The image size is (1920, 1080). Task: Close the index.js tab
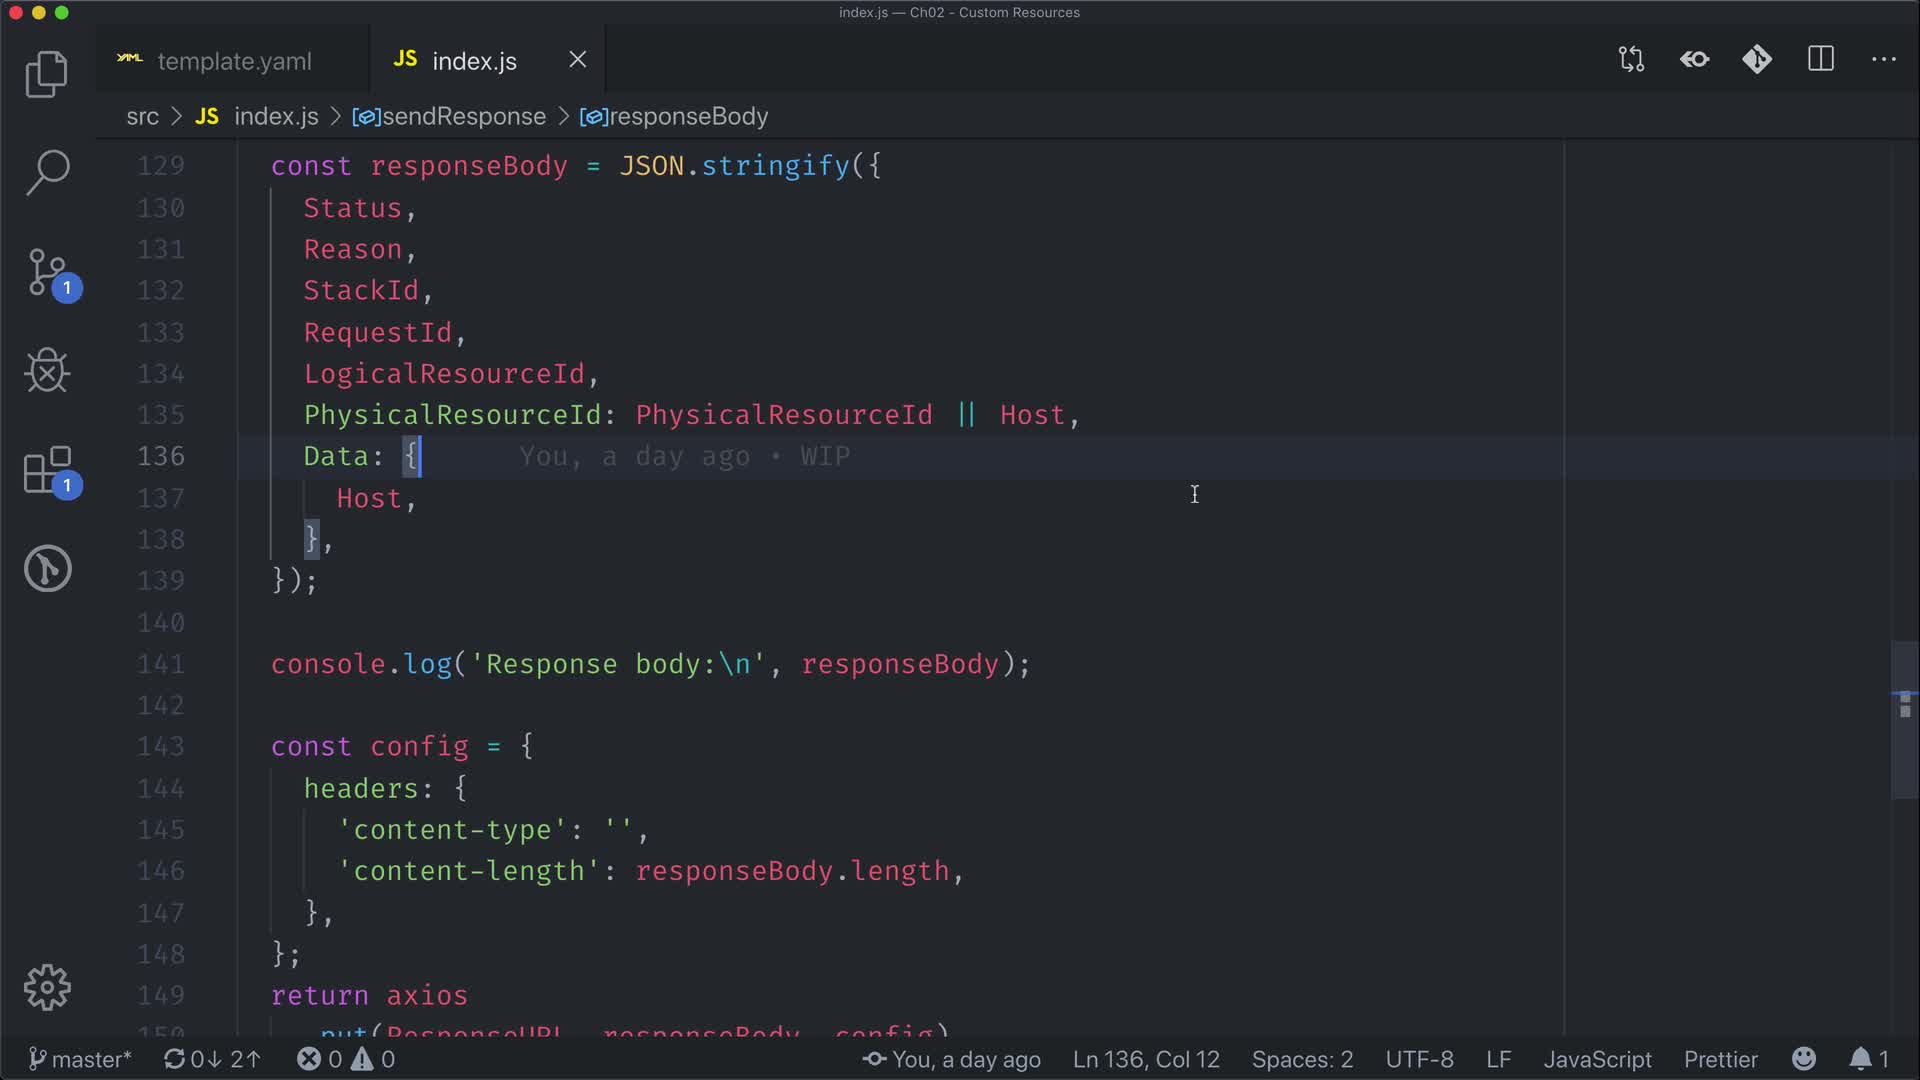(578, 60)
